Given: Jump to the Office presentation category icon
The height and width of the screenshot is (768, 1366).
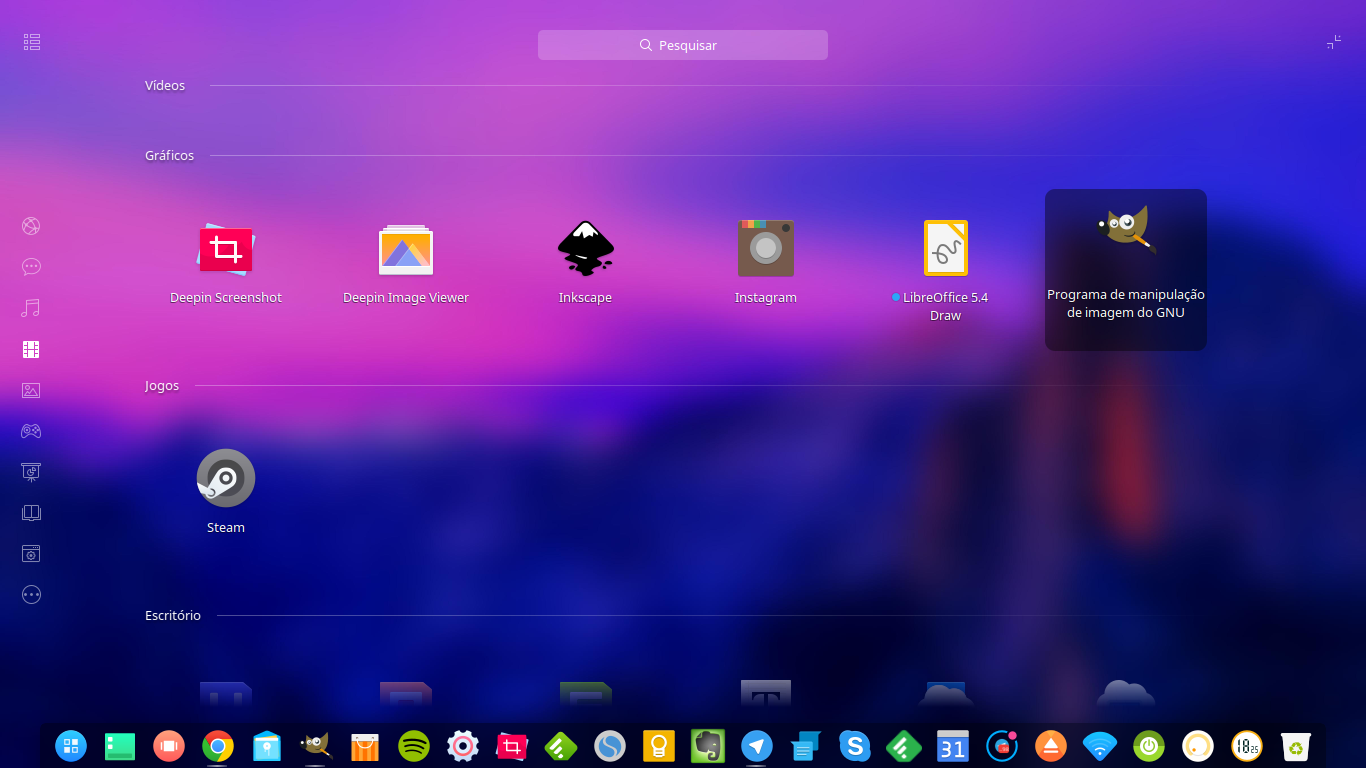Looking at the screenshot, I should click(31, 472).
